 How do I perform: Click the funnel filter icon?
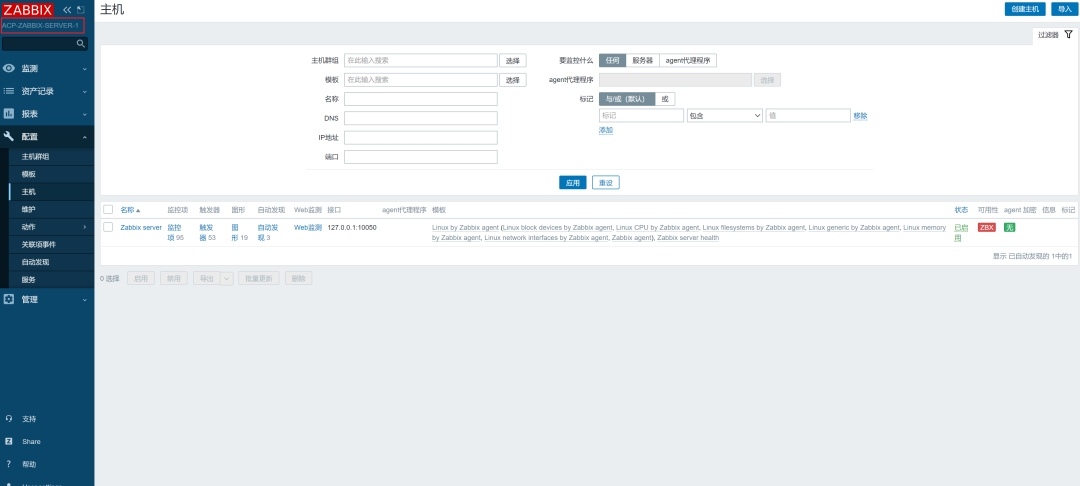[x=1068, y=34]
